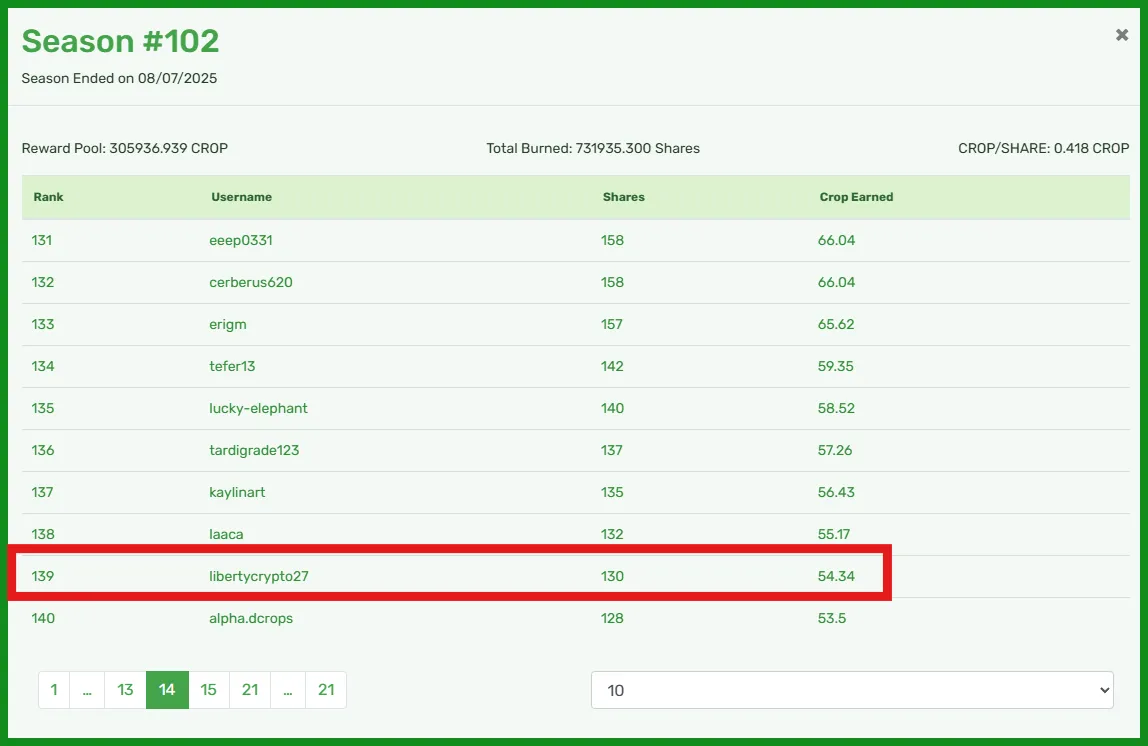Viewport: 1148px width, 746px height.
Task: Click the cerberus620 username
Action: pos(251,282)
